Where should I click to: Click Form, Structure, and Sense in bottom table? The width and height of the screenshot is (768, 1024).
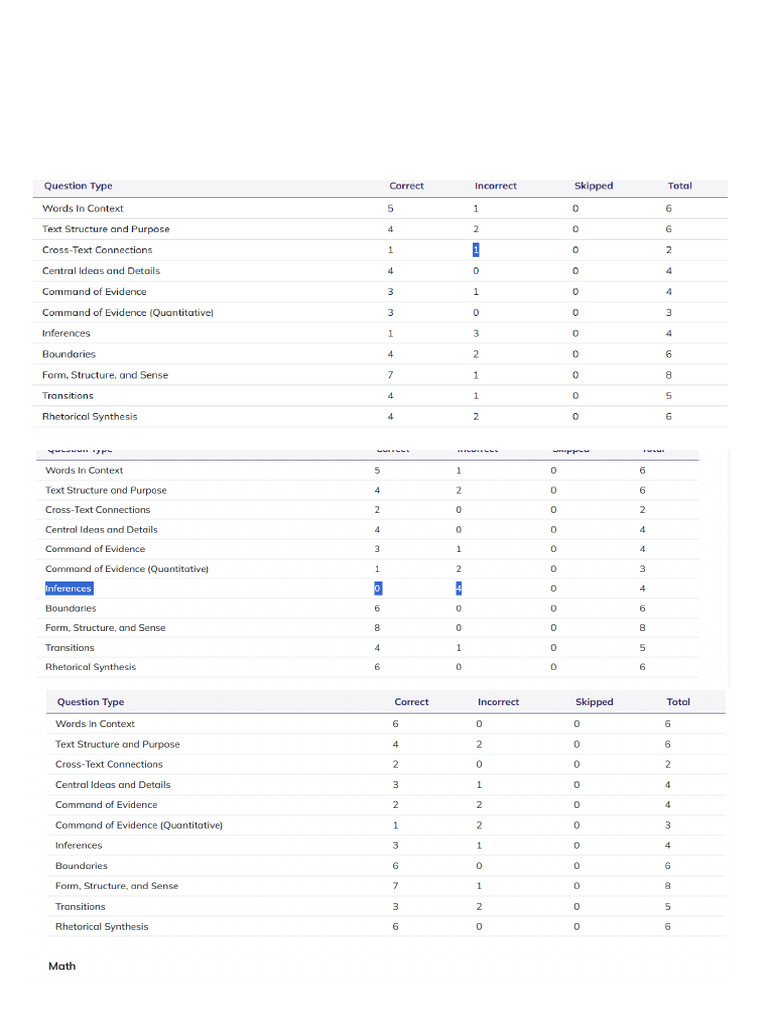[x=117, y=886]
